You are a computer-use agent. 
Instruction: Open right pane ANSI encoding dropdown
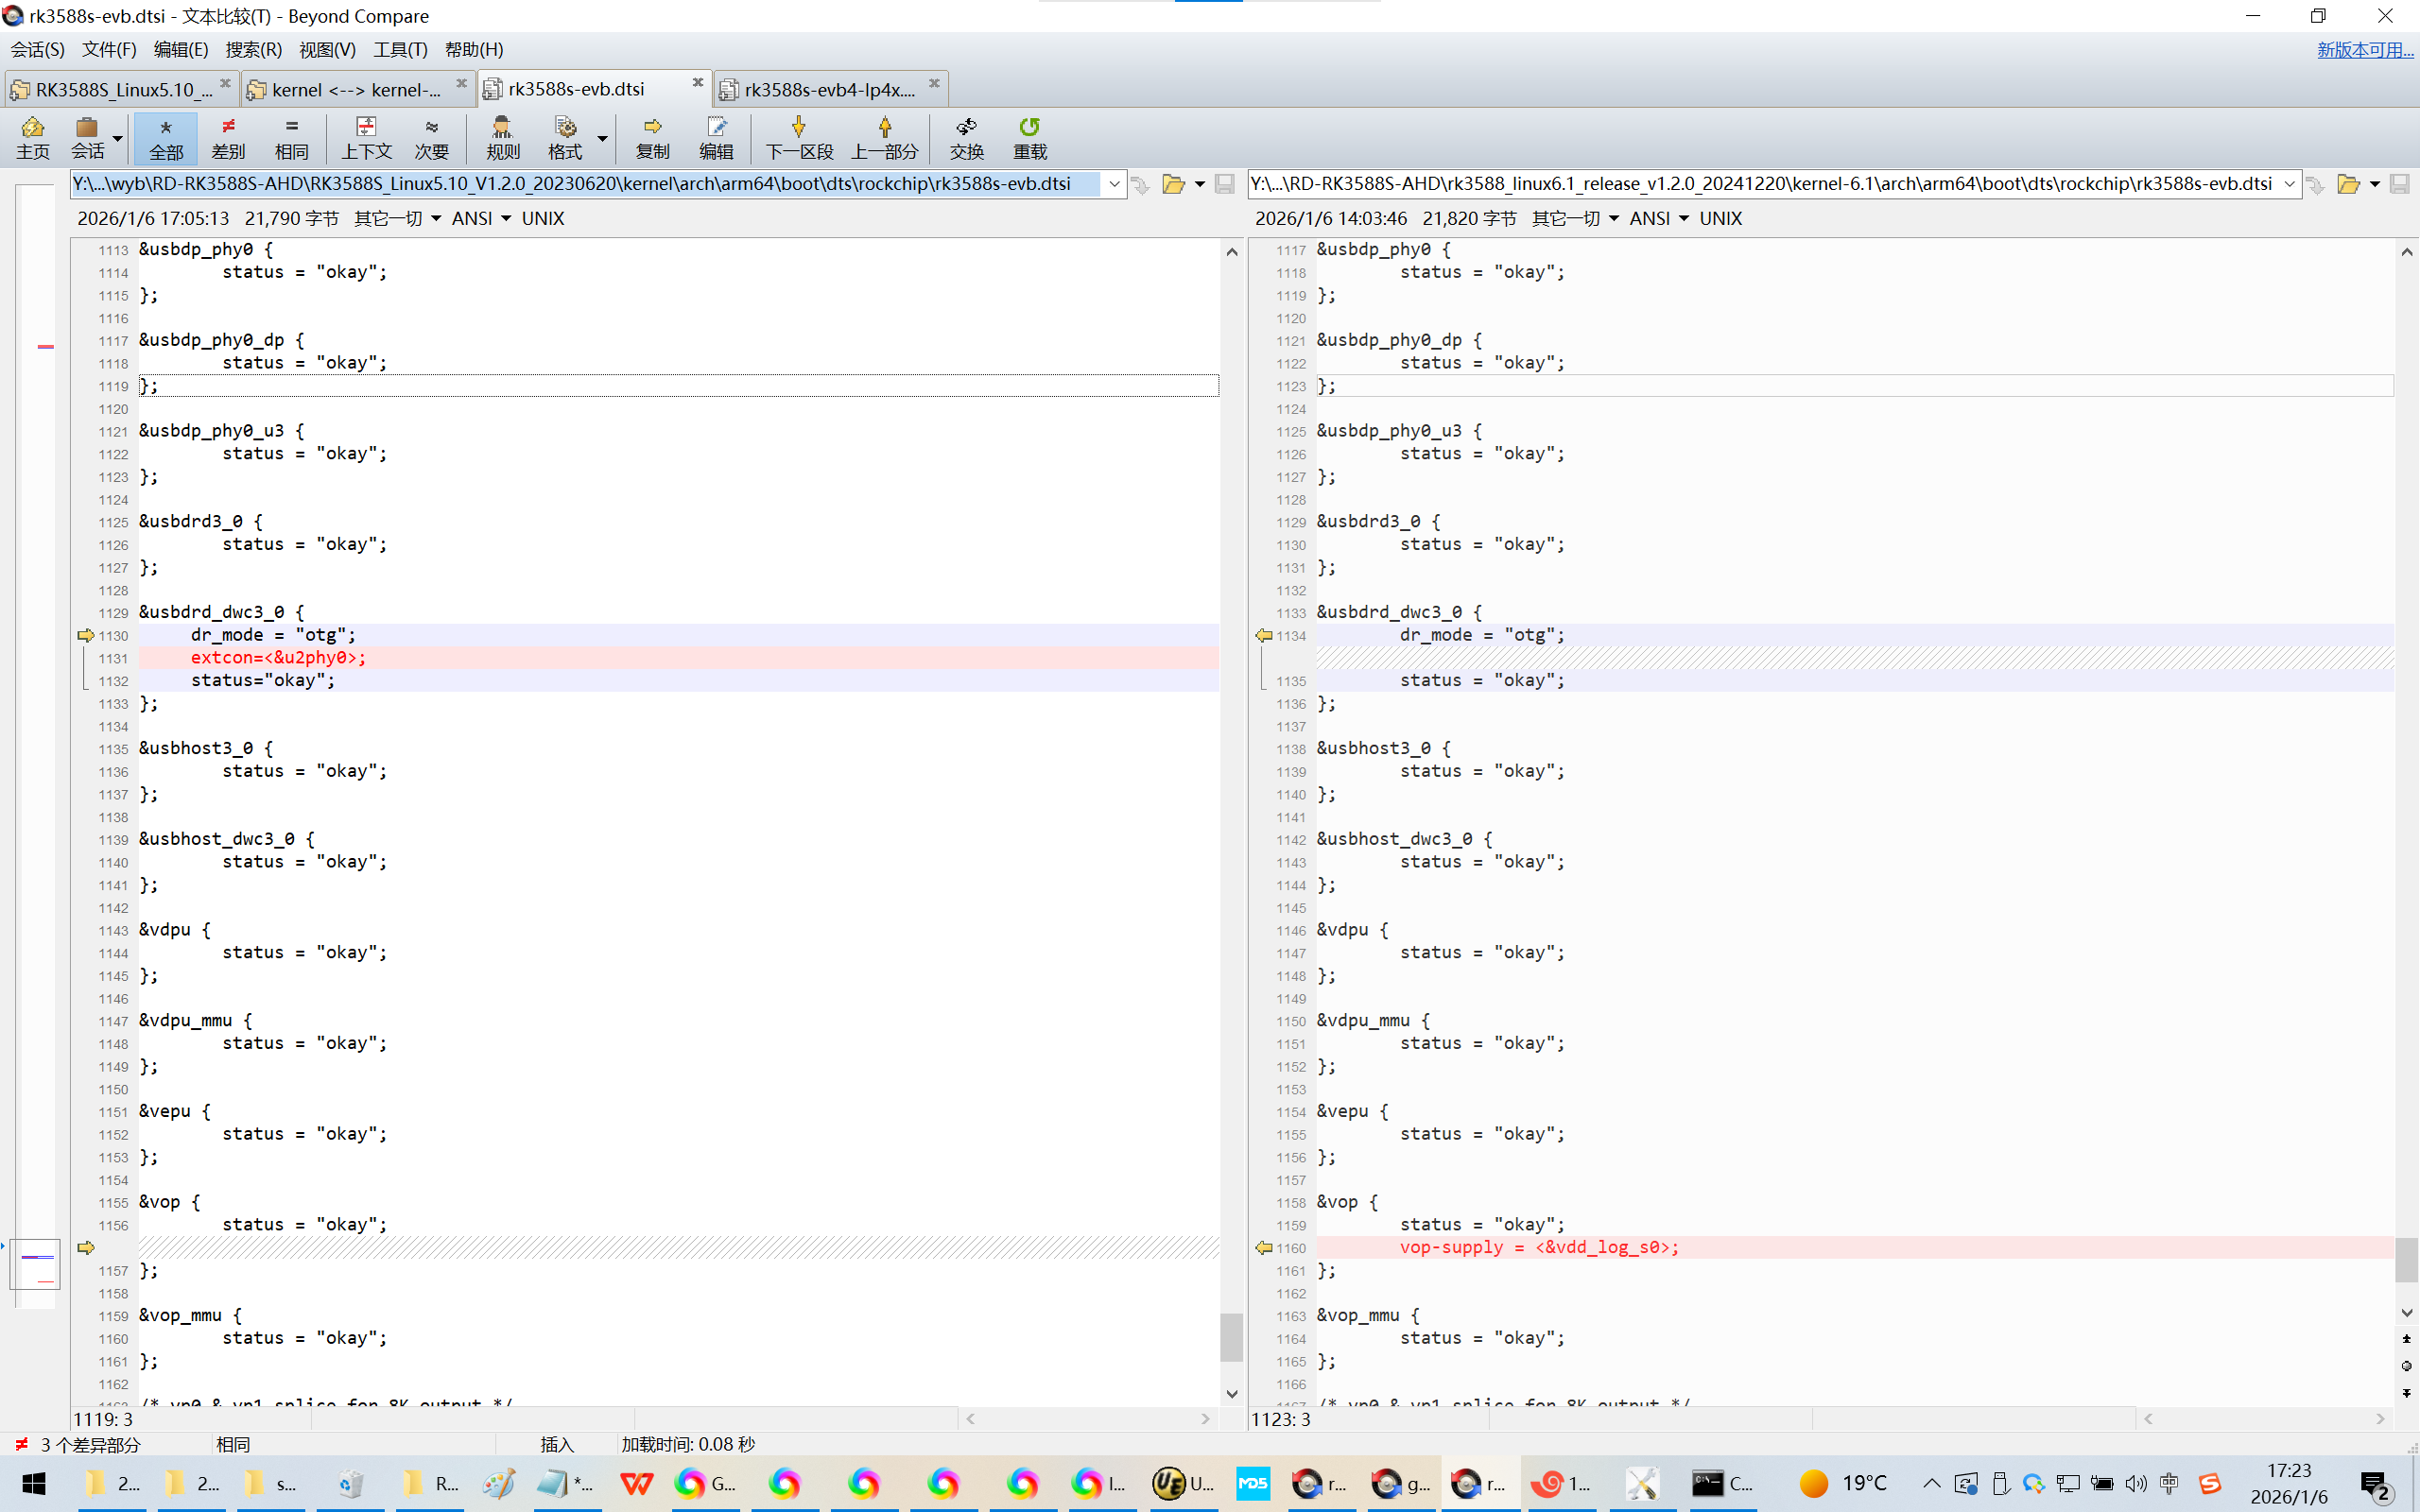[x=1659, y=218]
